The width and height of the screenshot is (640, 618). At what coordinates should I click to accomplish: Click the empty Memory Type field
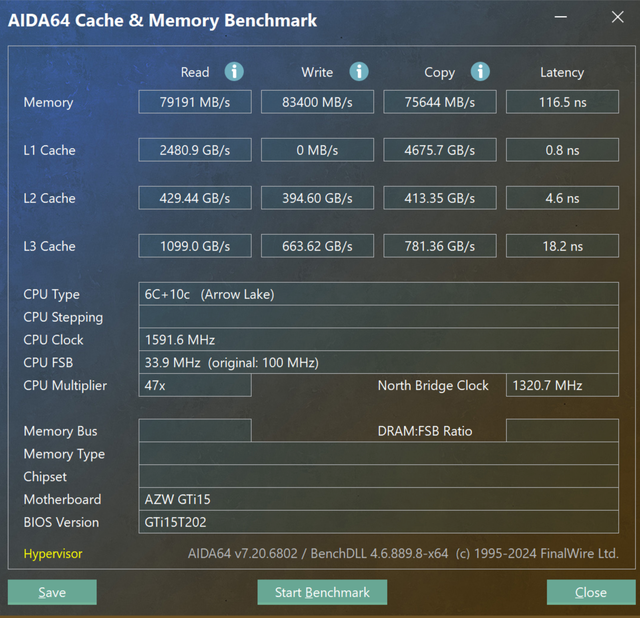point(379,453)
